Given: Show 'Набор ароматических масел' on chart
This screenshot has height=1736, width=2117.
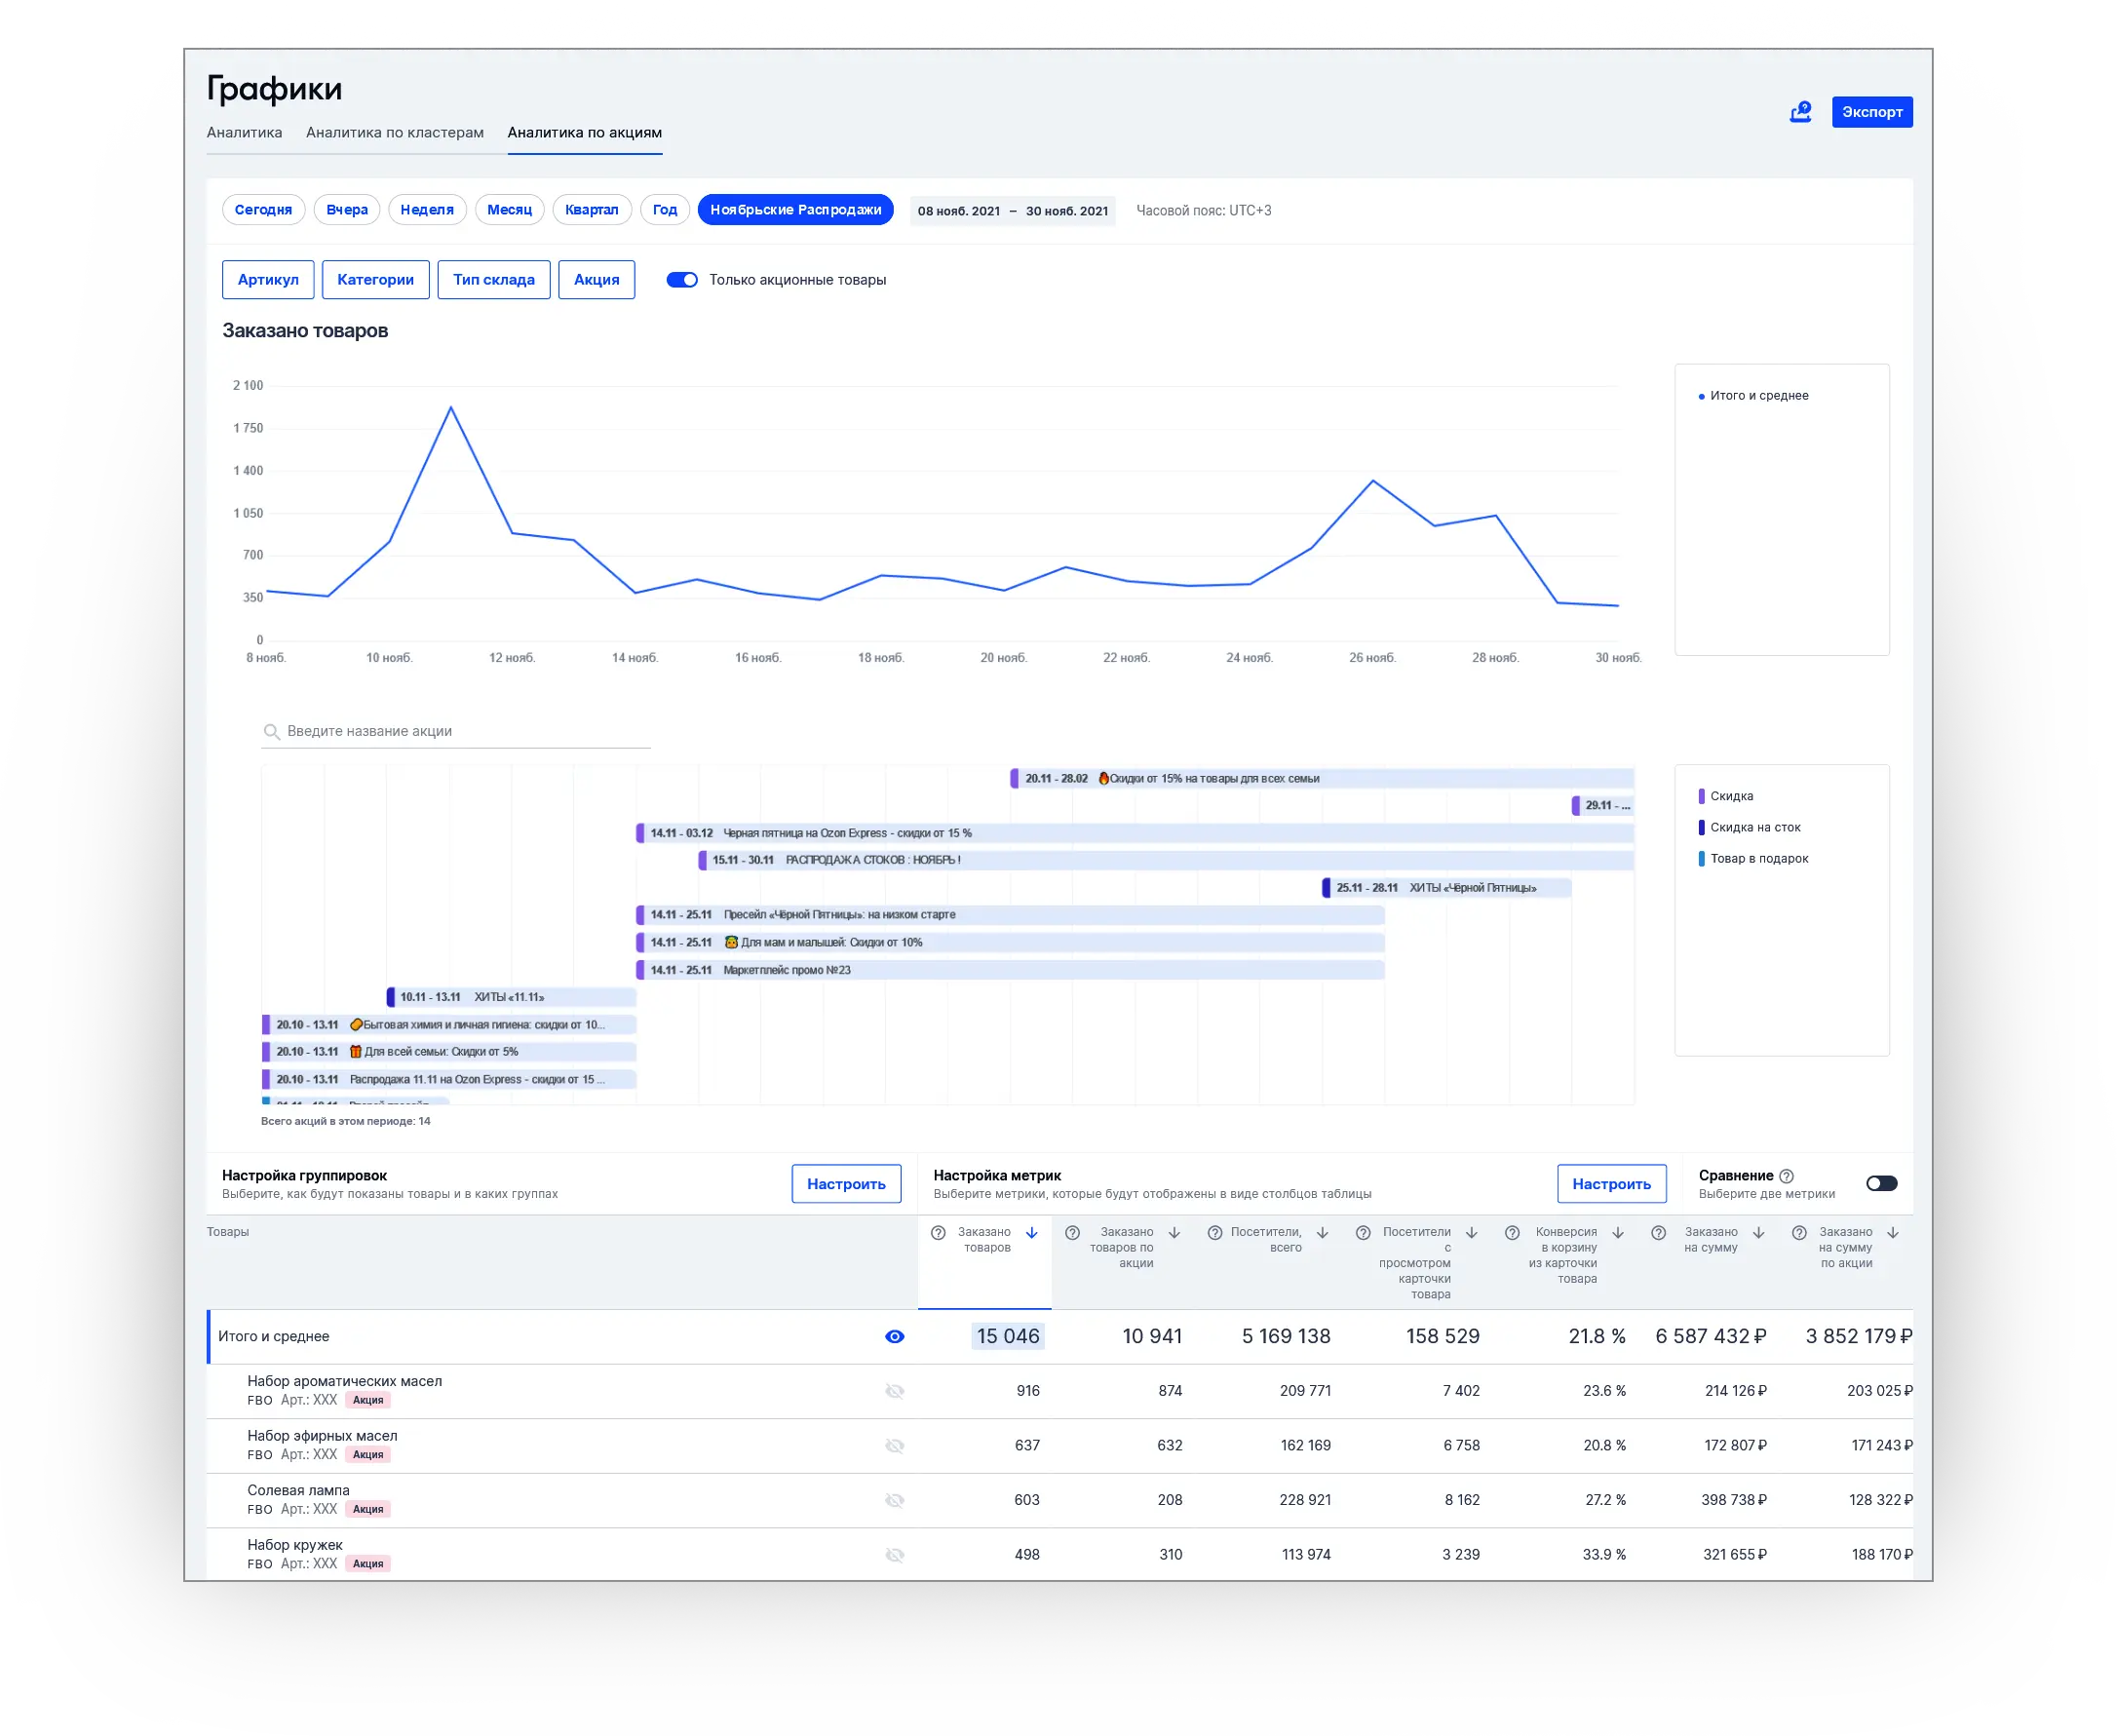Looking at the screenshot, I should tap(895, 1391).
